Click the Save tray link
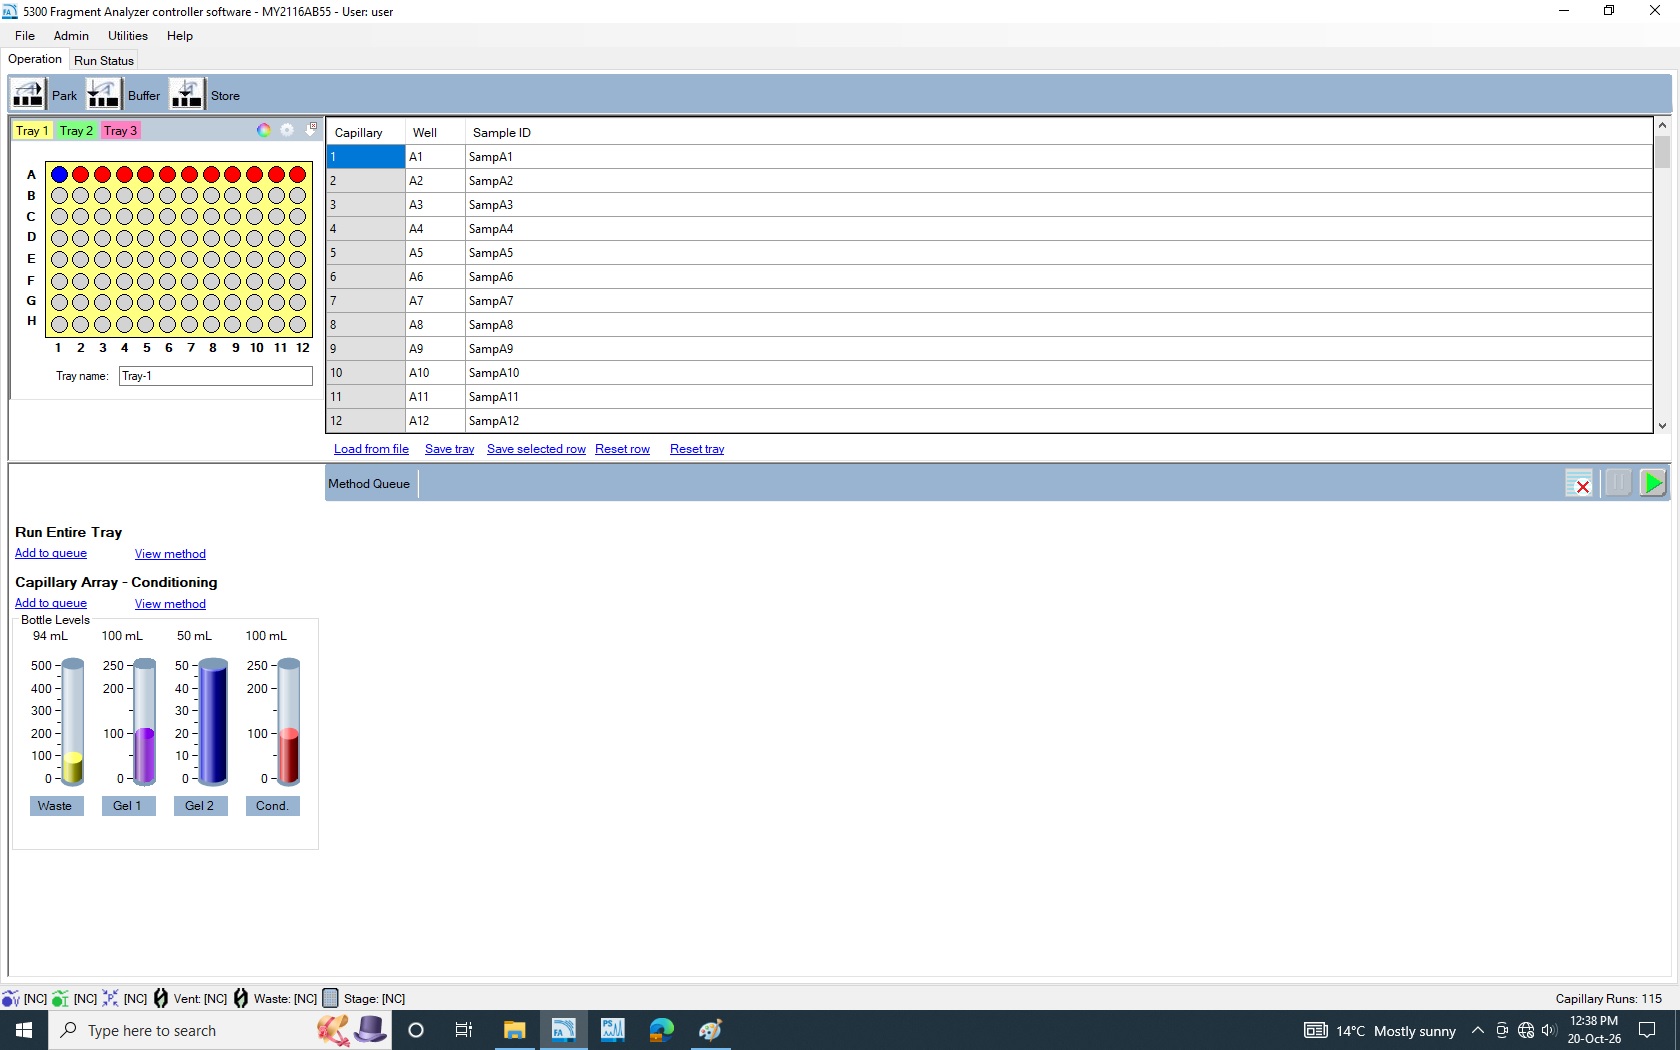 click(x=449, y=449)
